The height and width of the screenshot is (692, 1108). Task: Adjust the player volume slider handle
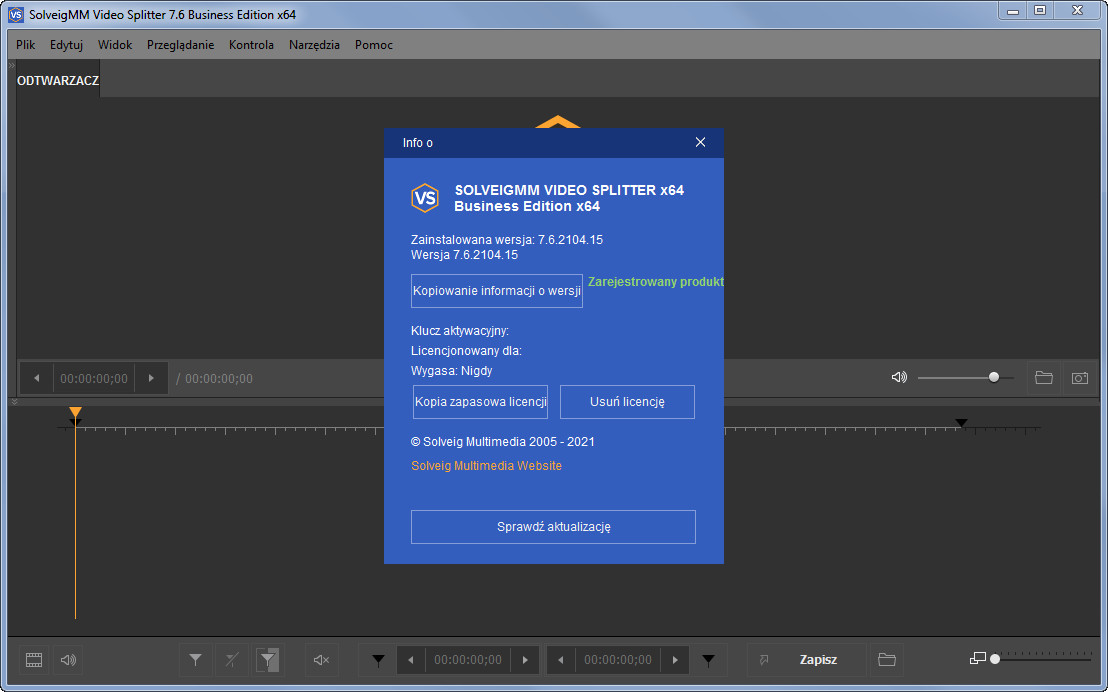click(x=994, y=377)
